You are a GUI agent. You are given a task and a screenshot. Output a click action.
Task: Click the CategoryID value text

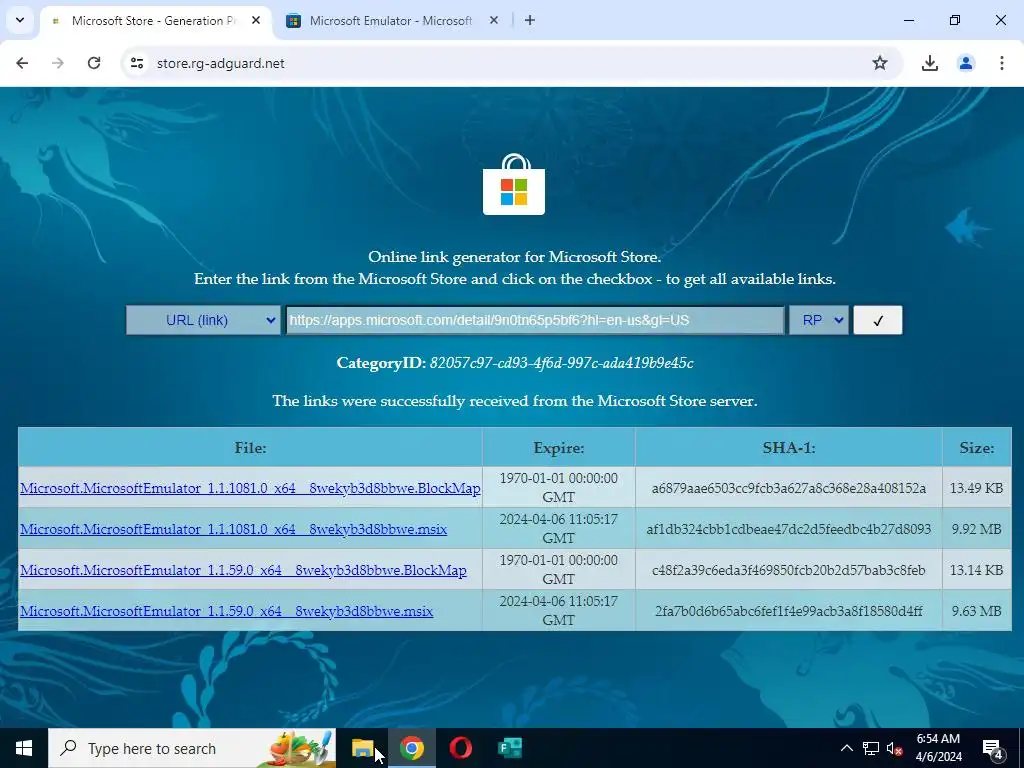tap(562, 363)
